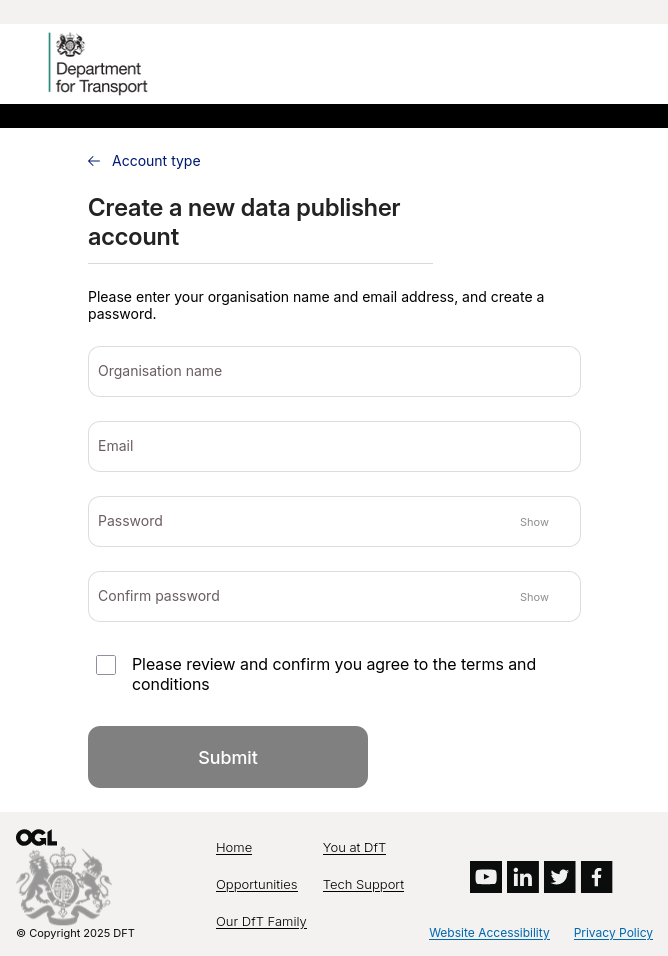Screen dimensions: 668x956
Task: Open the Website Accessibility link
Action: pos(489,933)
